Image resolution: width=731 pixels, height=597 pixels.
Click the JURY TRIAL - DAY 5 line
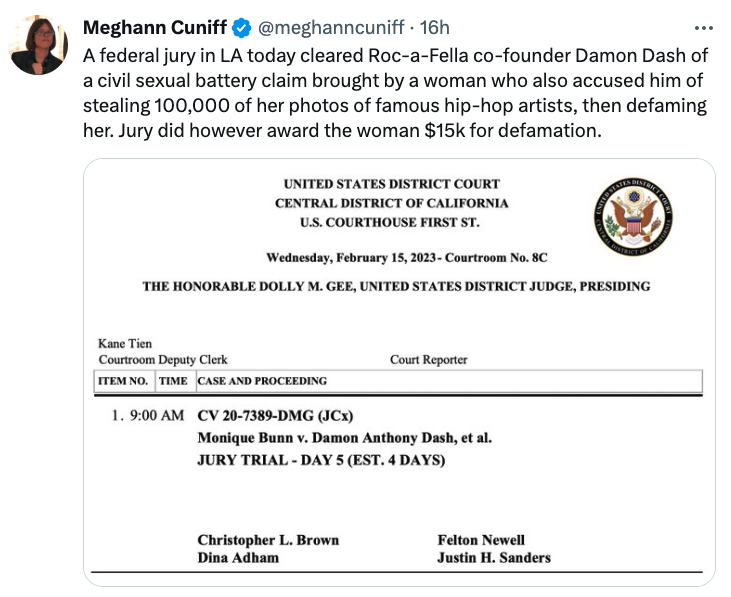pyautogui.click(x=321, y=460)
